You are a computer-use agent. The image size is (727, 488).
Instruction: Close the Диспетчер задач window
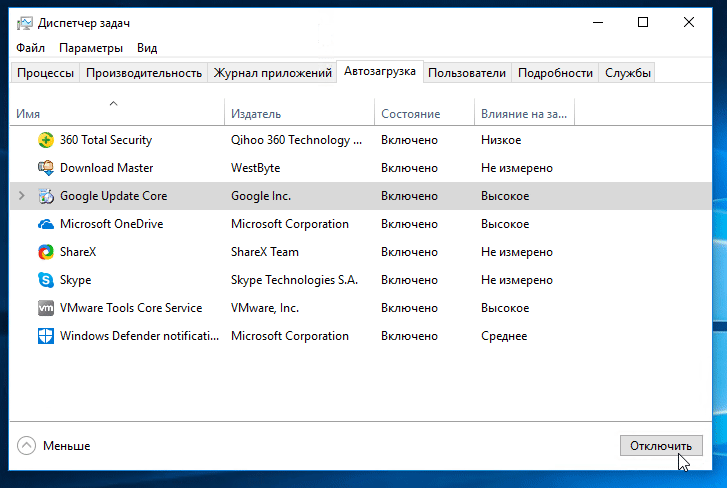[x=689, y=22]
